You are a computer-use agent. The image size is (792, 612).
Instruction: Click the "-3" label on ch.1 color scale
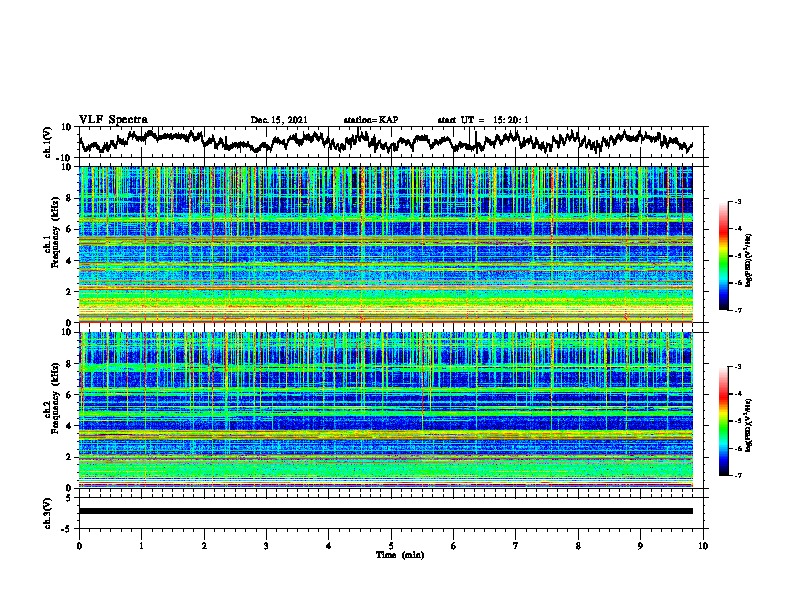738,201
